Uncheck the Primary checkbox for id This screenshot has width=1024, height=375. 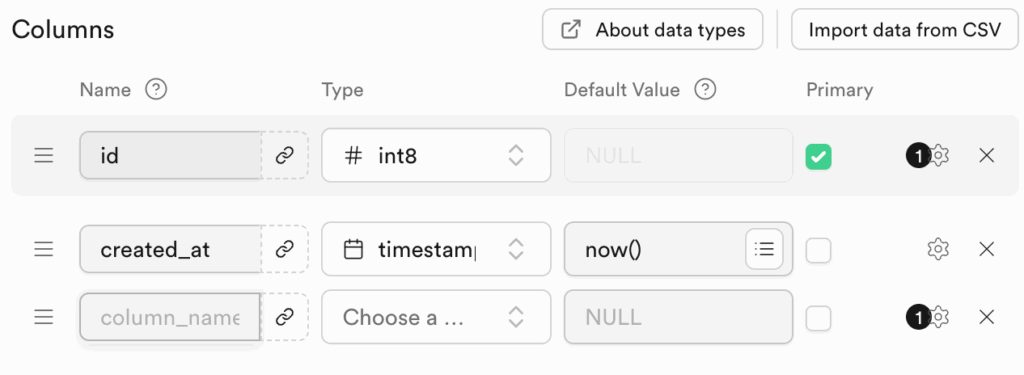818,157
